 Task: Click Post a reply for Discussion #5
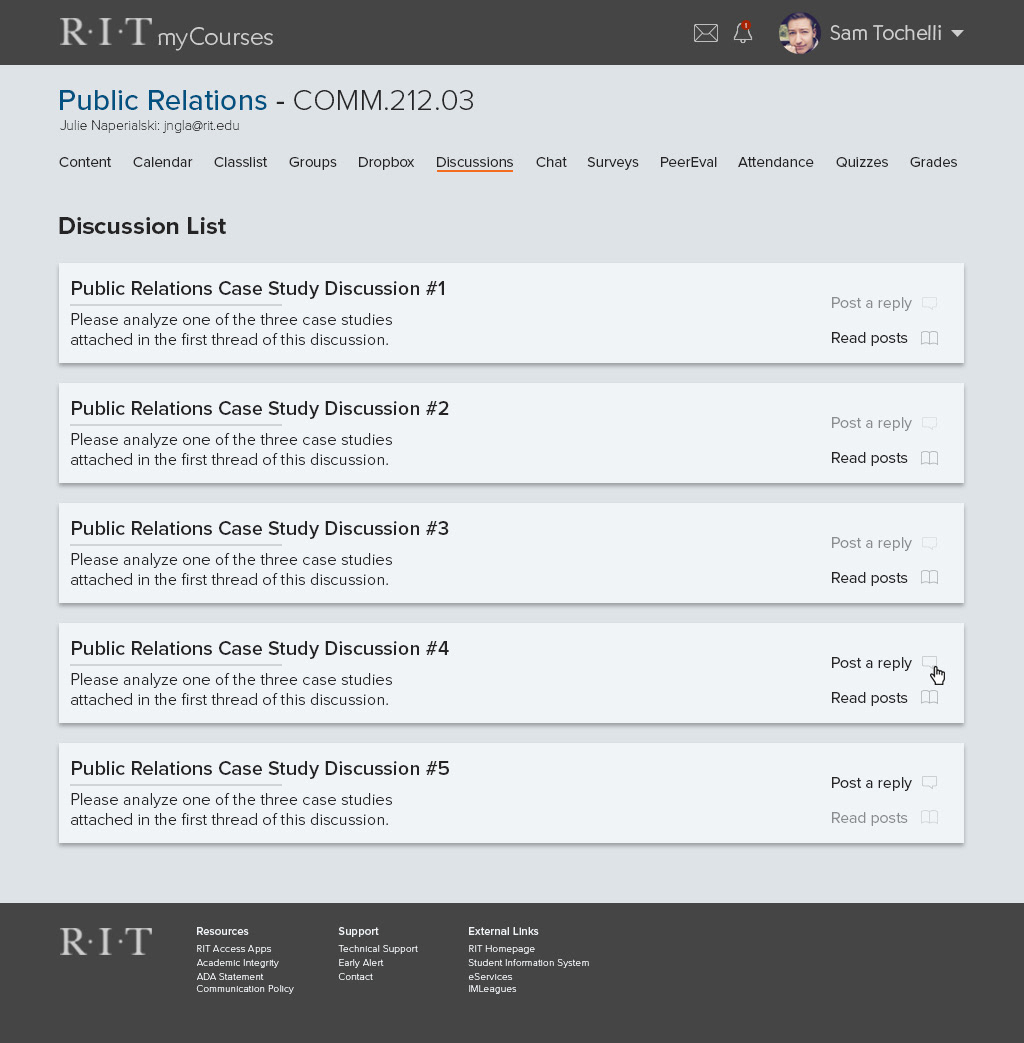(871, 783)
